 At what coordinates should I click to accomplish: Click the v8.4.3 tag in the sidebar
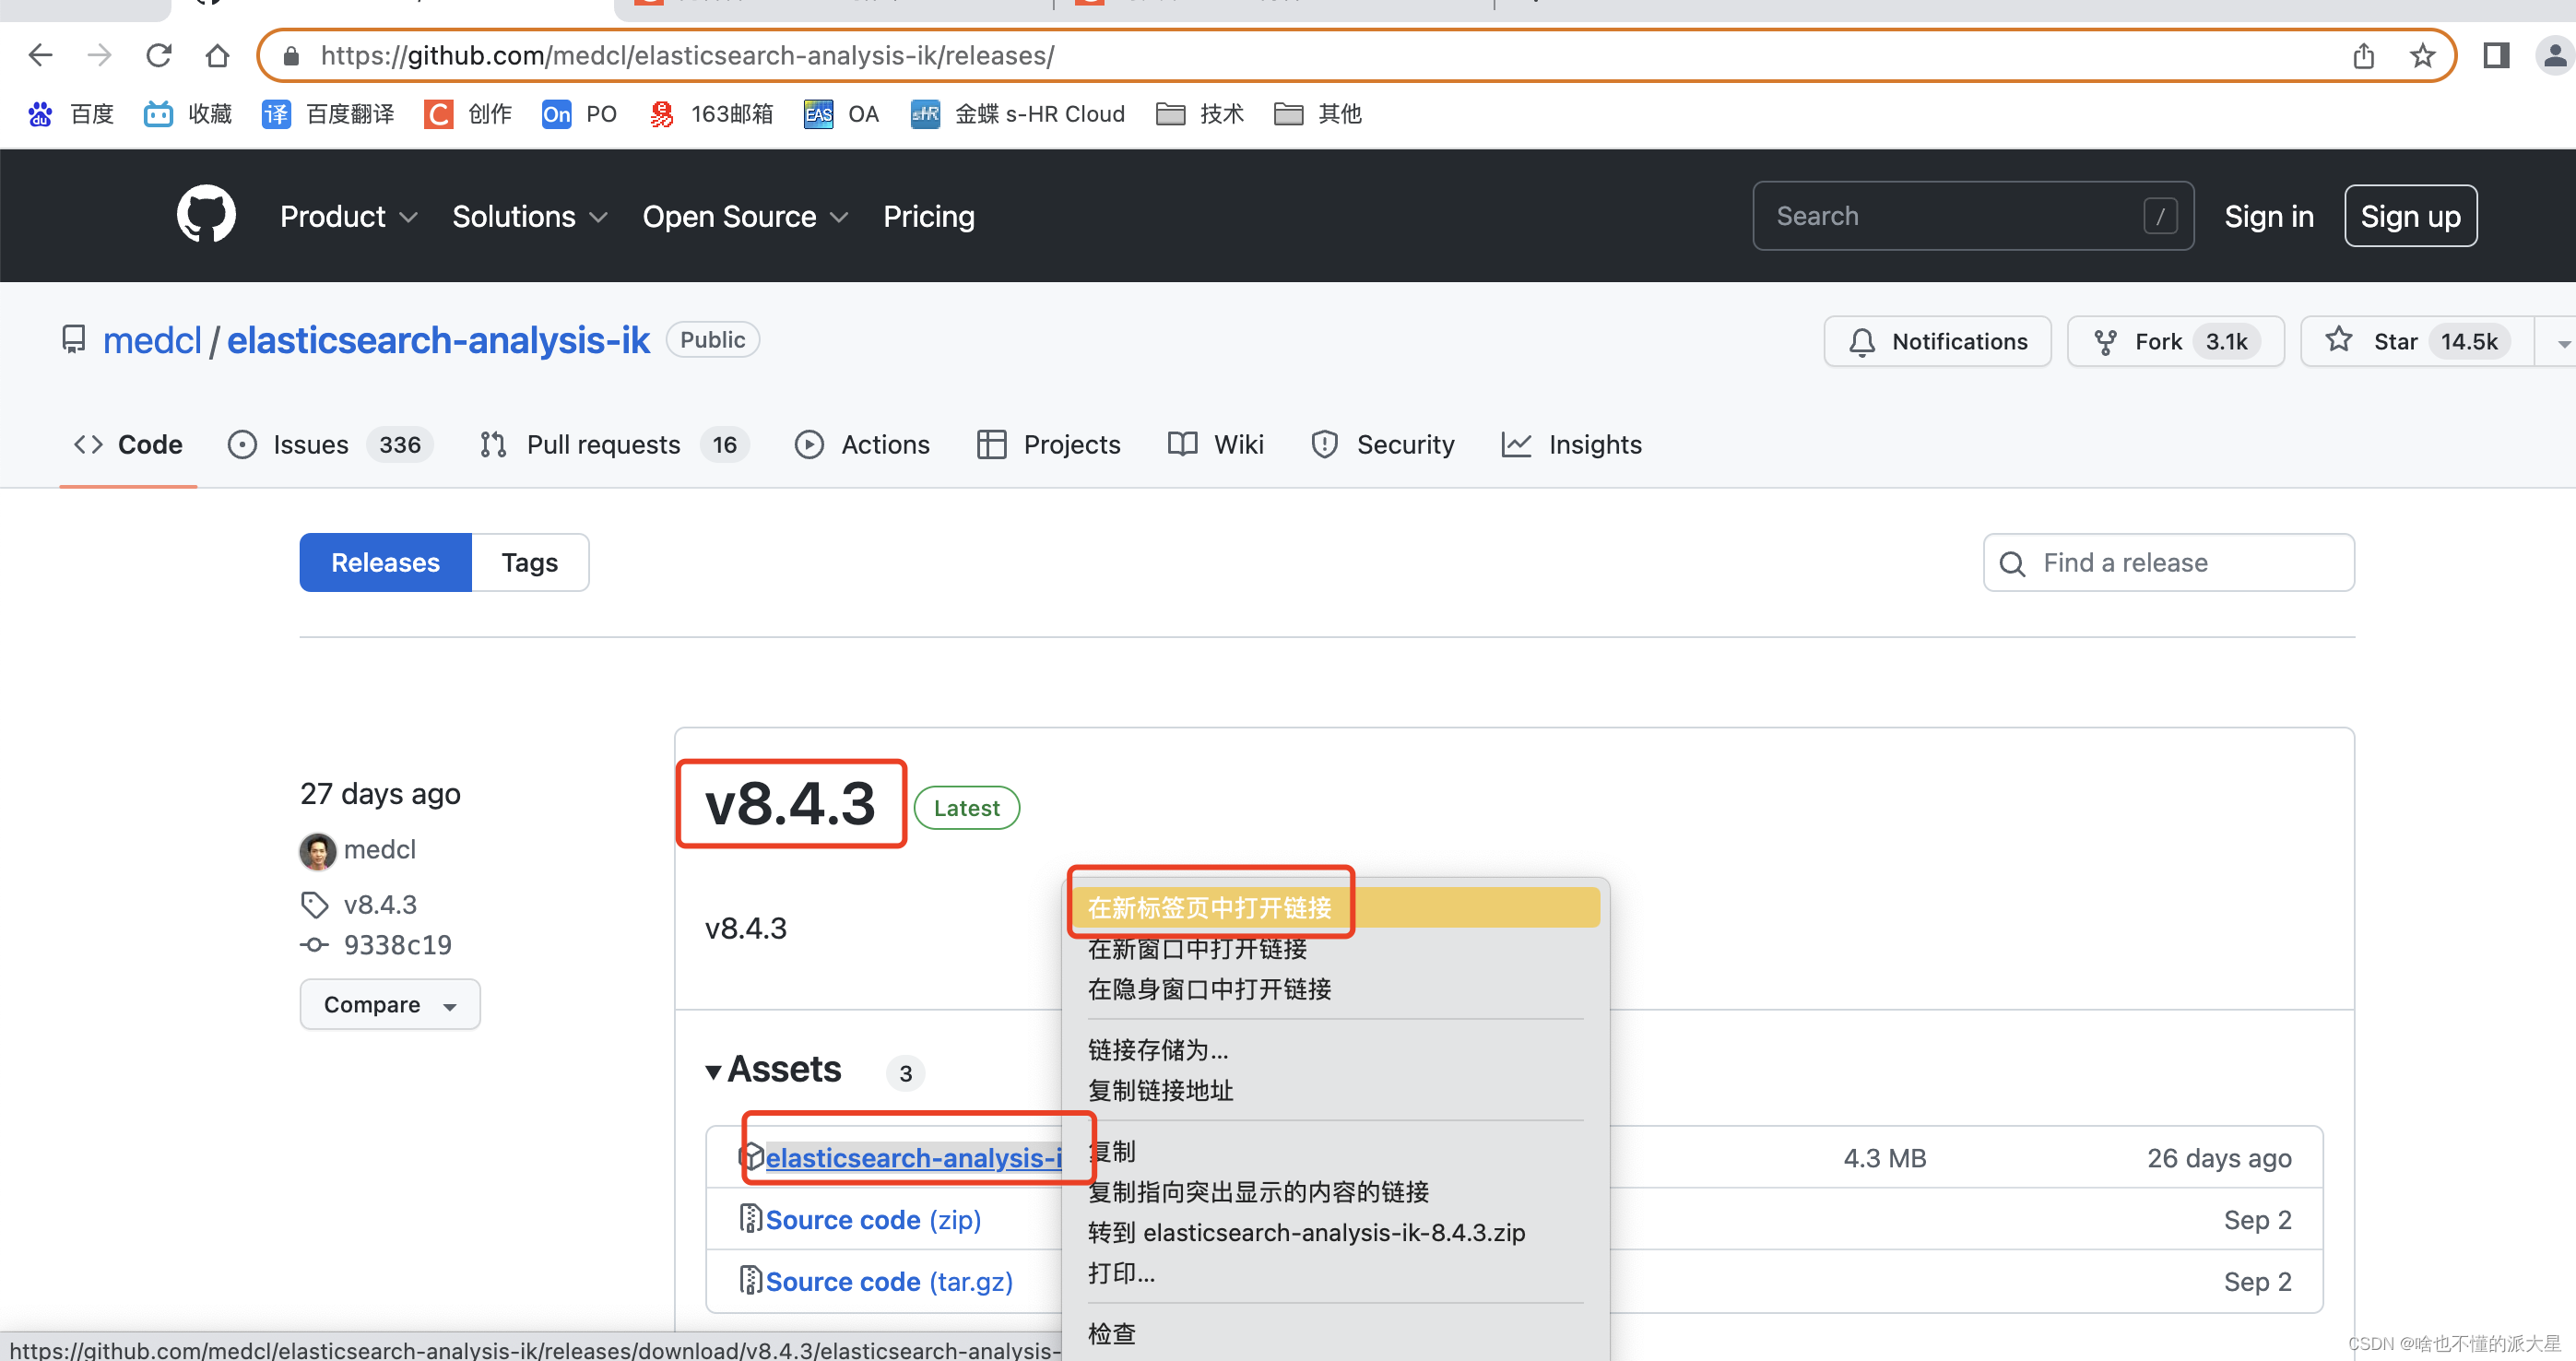tap(380, 905)
